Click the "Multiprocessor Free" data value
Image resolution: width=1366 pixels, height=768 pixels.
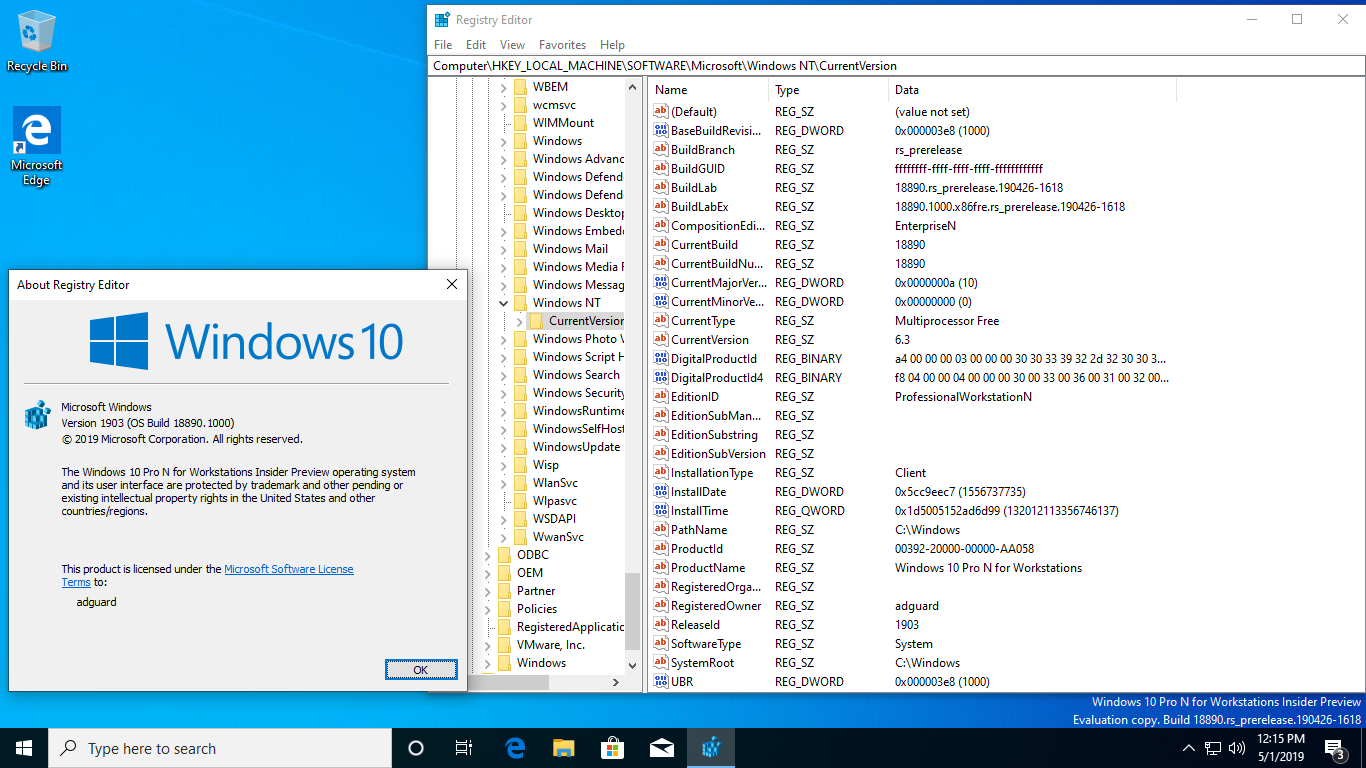pos(947,321)
